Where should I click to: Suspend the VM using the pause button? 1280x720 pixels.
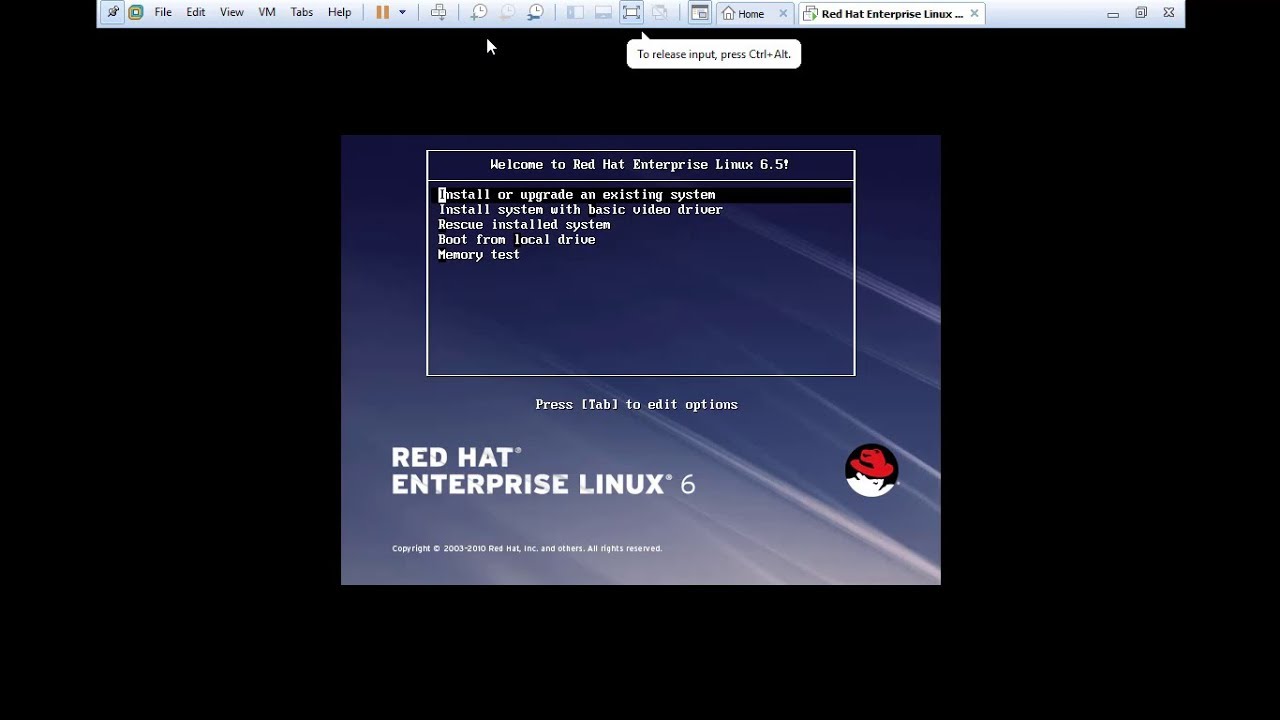tap(382, 13)
